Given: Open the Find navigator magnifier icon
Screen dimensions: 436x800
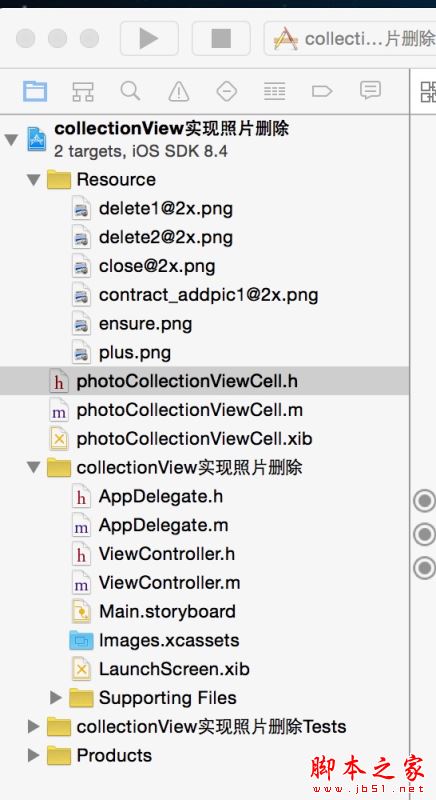Looking at the screenshot, I should 130,91.
